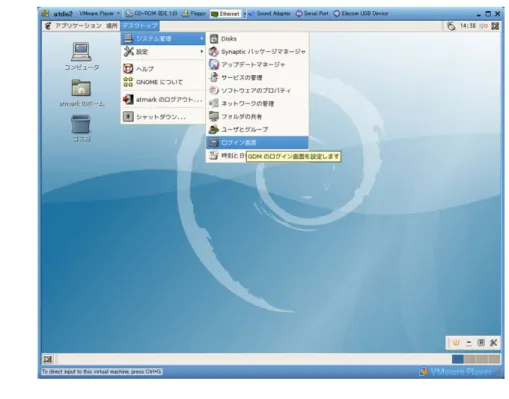
Task: Open サービスの管理 entry
Action: click(x=257, y=77)
